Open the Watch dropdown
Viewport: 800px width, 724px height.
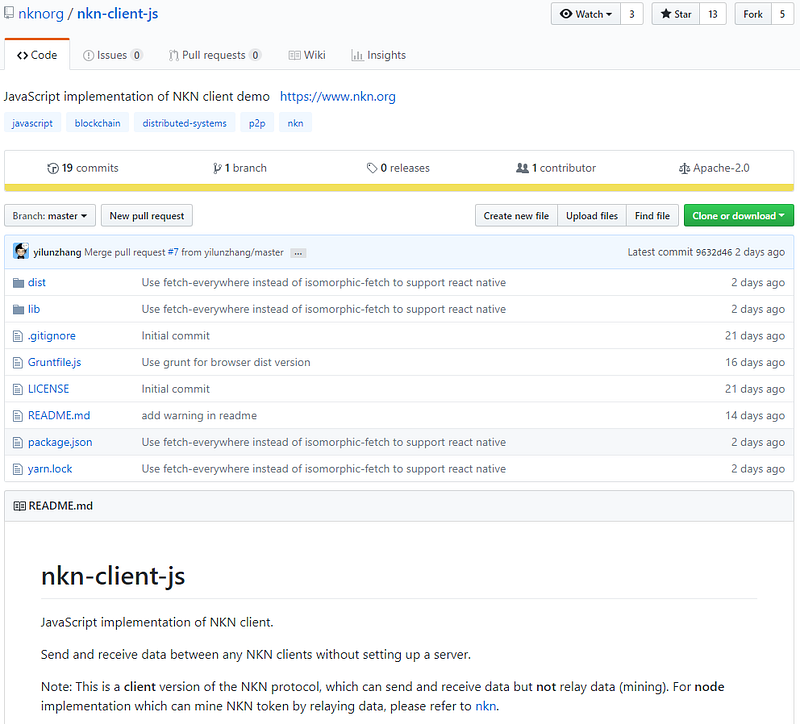(586, 14)
